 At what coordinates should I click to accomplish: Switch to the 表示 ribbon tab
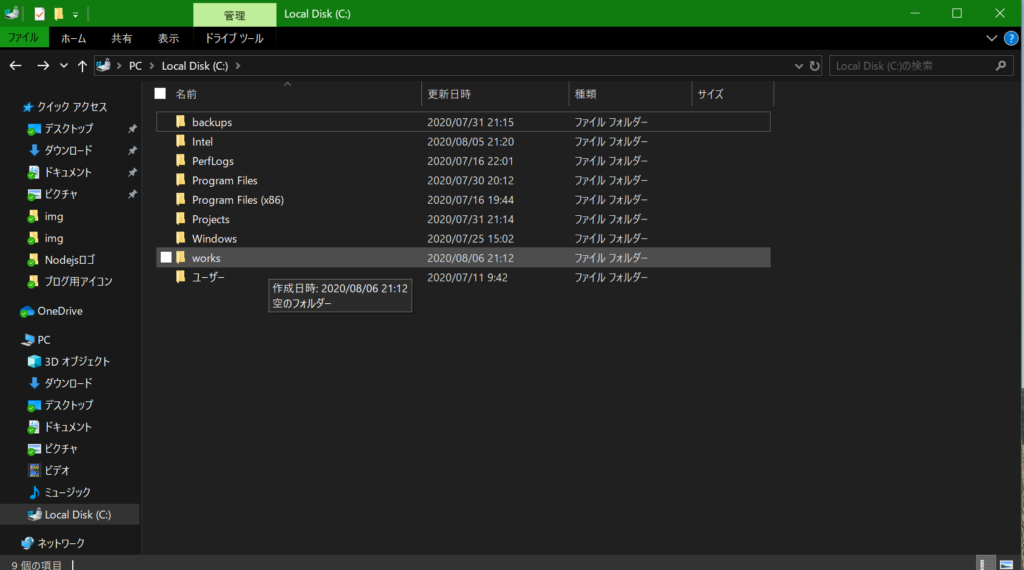click(168, 38)
